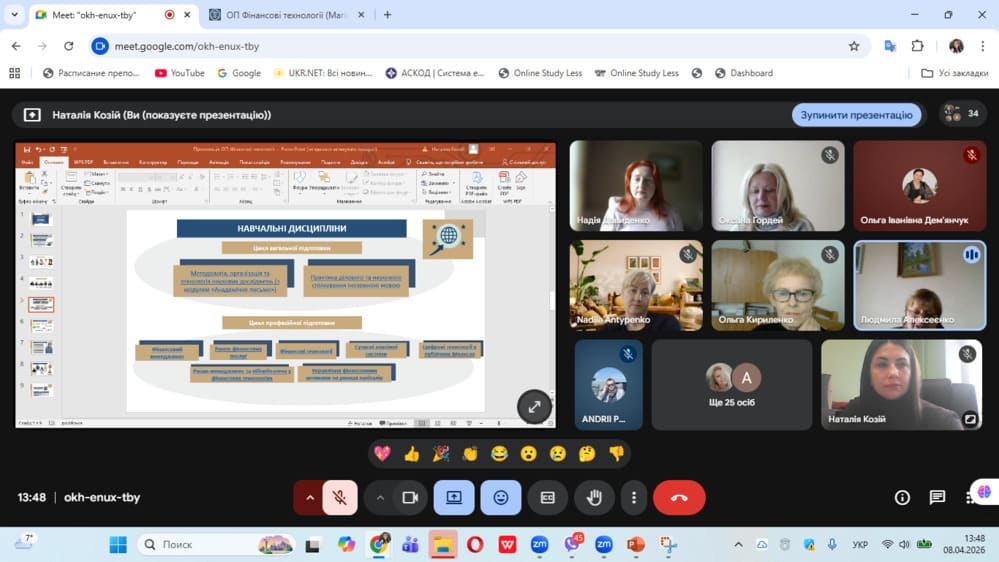The image size is (999, 562).
Task: Open the chat panel icon
Action: 937,498
